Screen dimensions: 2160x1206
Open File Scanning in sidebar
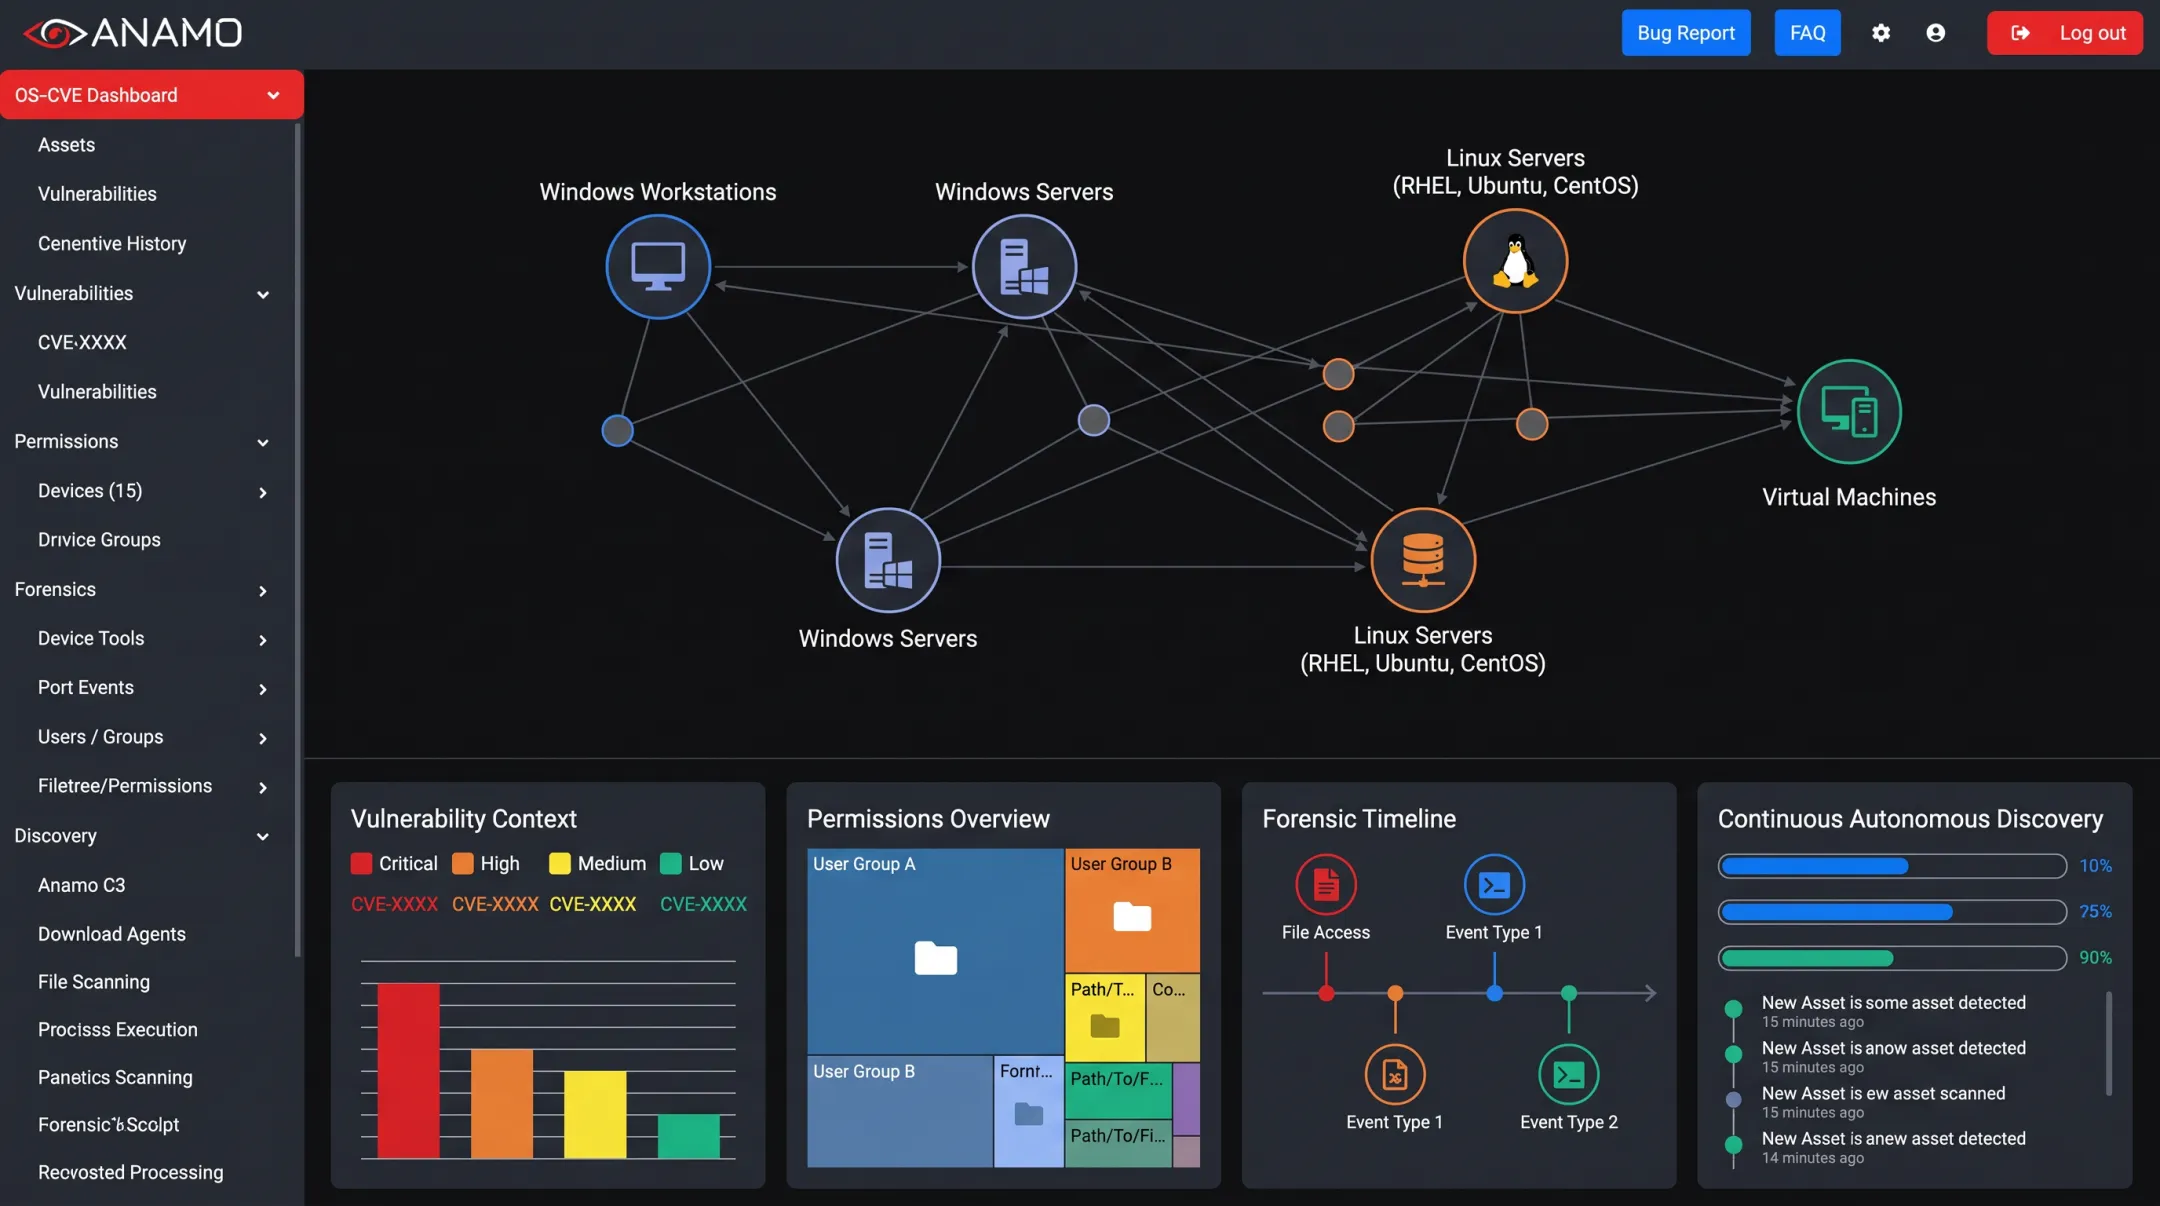tap(94, 982)
